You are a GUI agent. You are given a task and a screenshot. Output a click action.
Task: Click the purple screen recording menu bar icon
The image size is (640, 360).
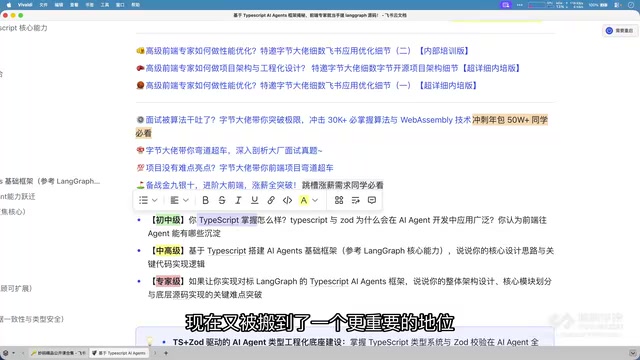point(506,5)
